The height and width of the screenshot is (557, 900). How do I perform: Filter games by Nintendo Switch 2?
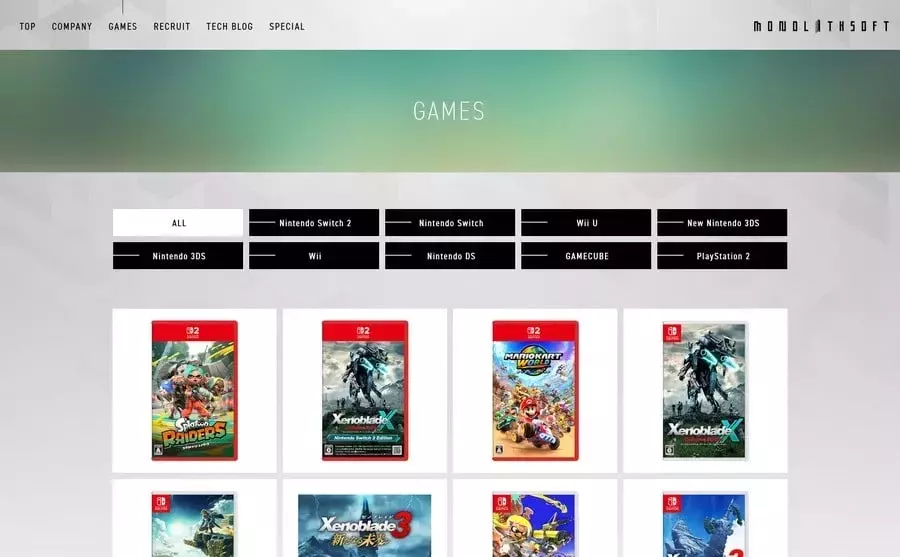point(314,223)
